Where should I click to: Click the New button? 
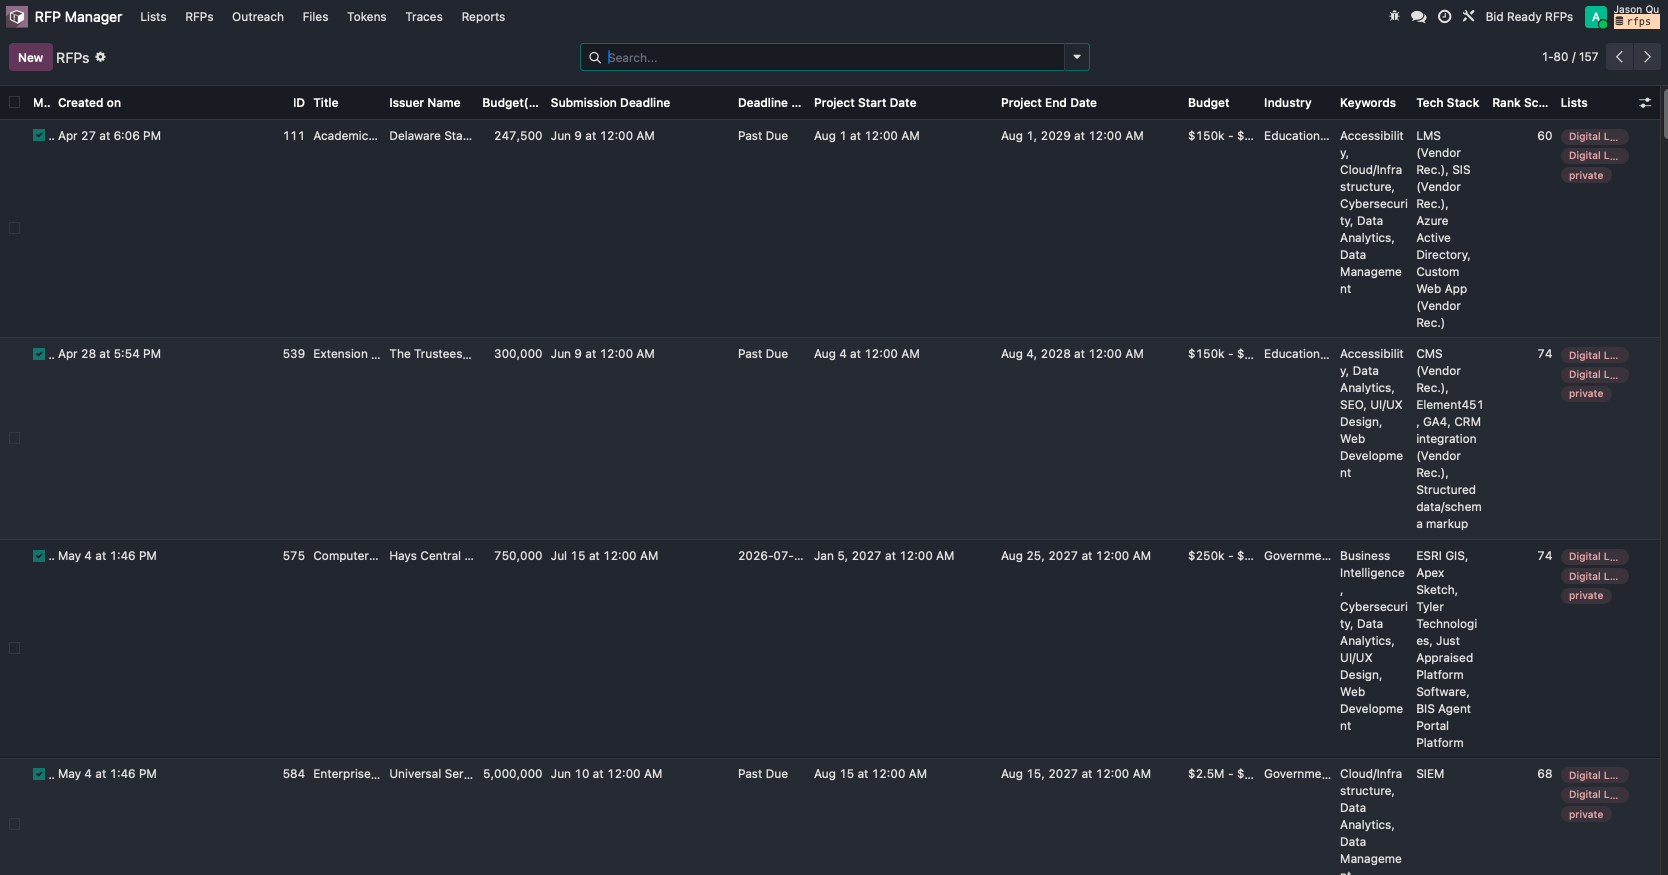point(30,57)
